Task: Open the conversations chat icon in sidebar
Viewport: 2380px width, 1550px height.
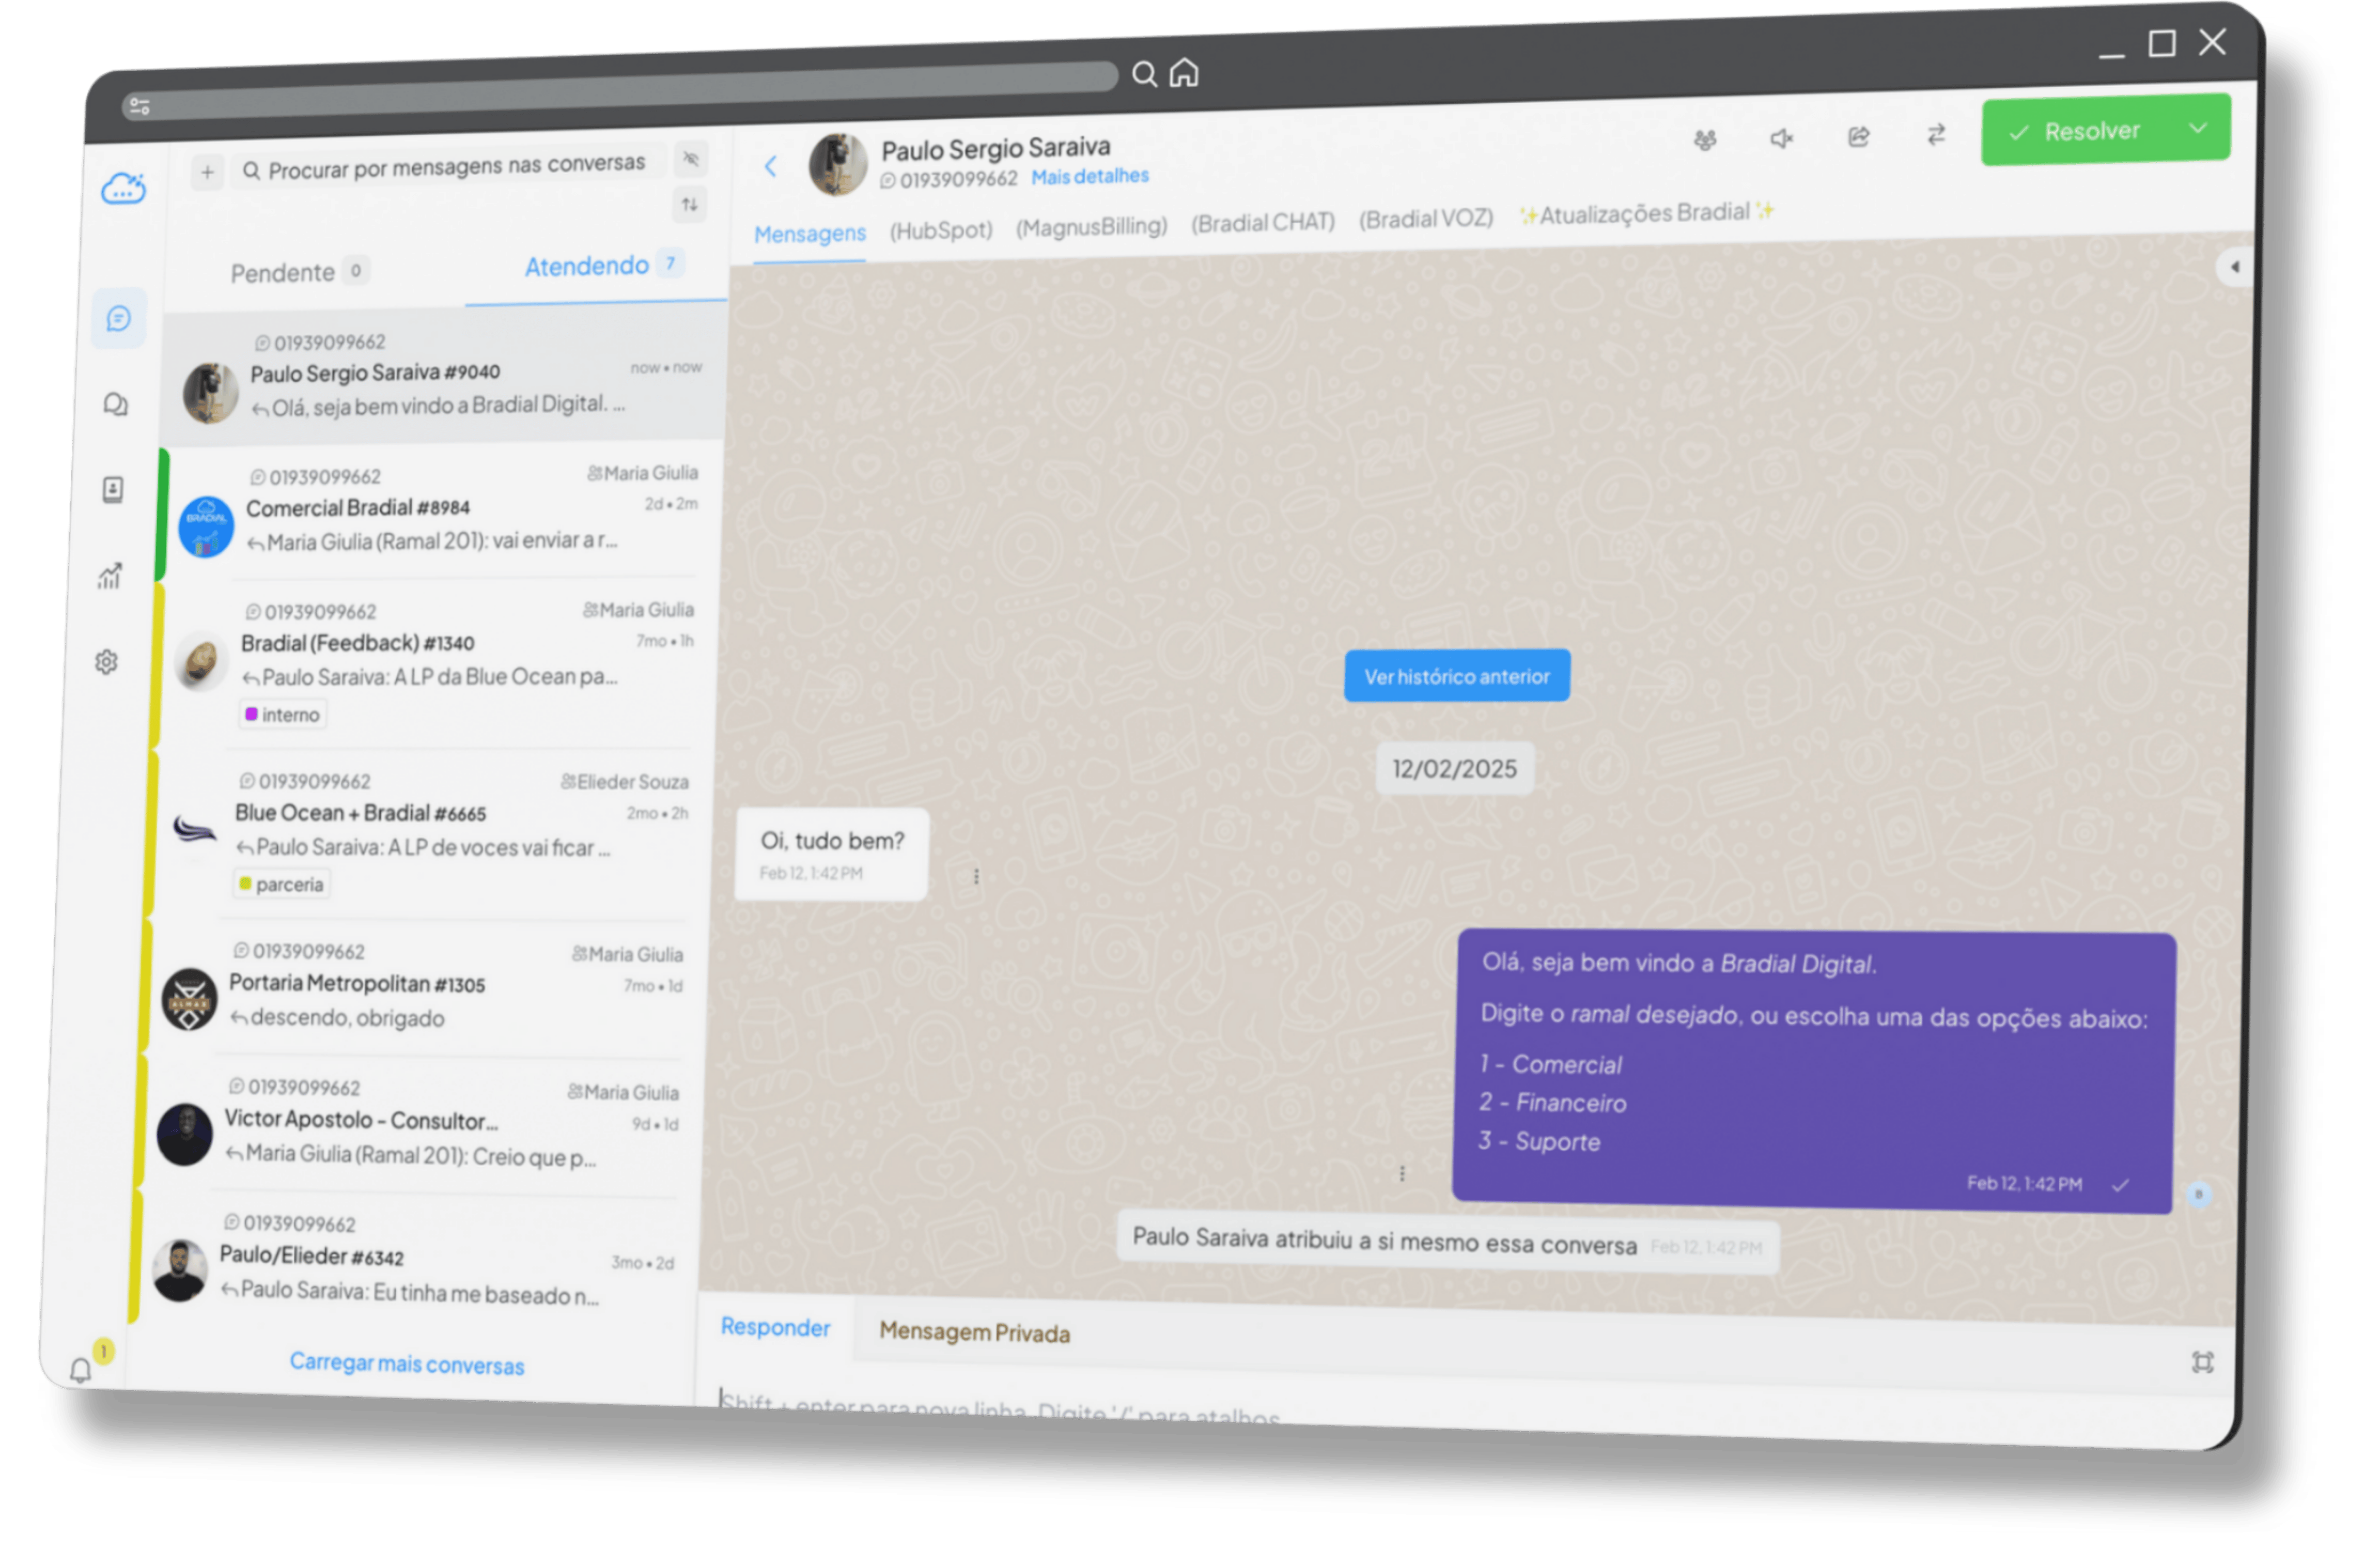Action: pos(119,319)
